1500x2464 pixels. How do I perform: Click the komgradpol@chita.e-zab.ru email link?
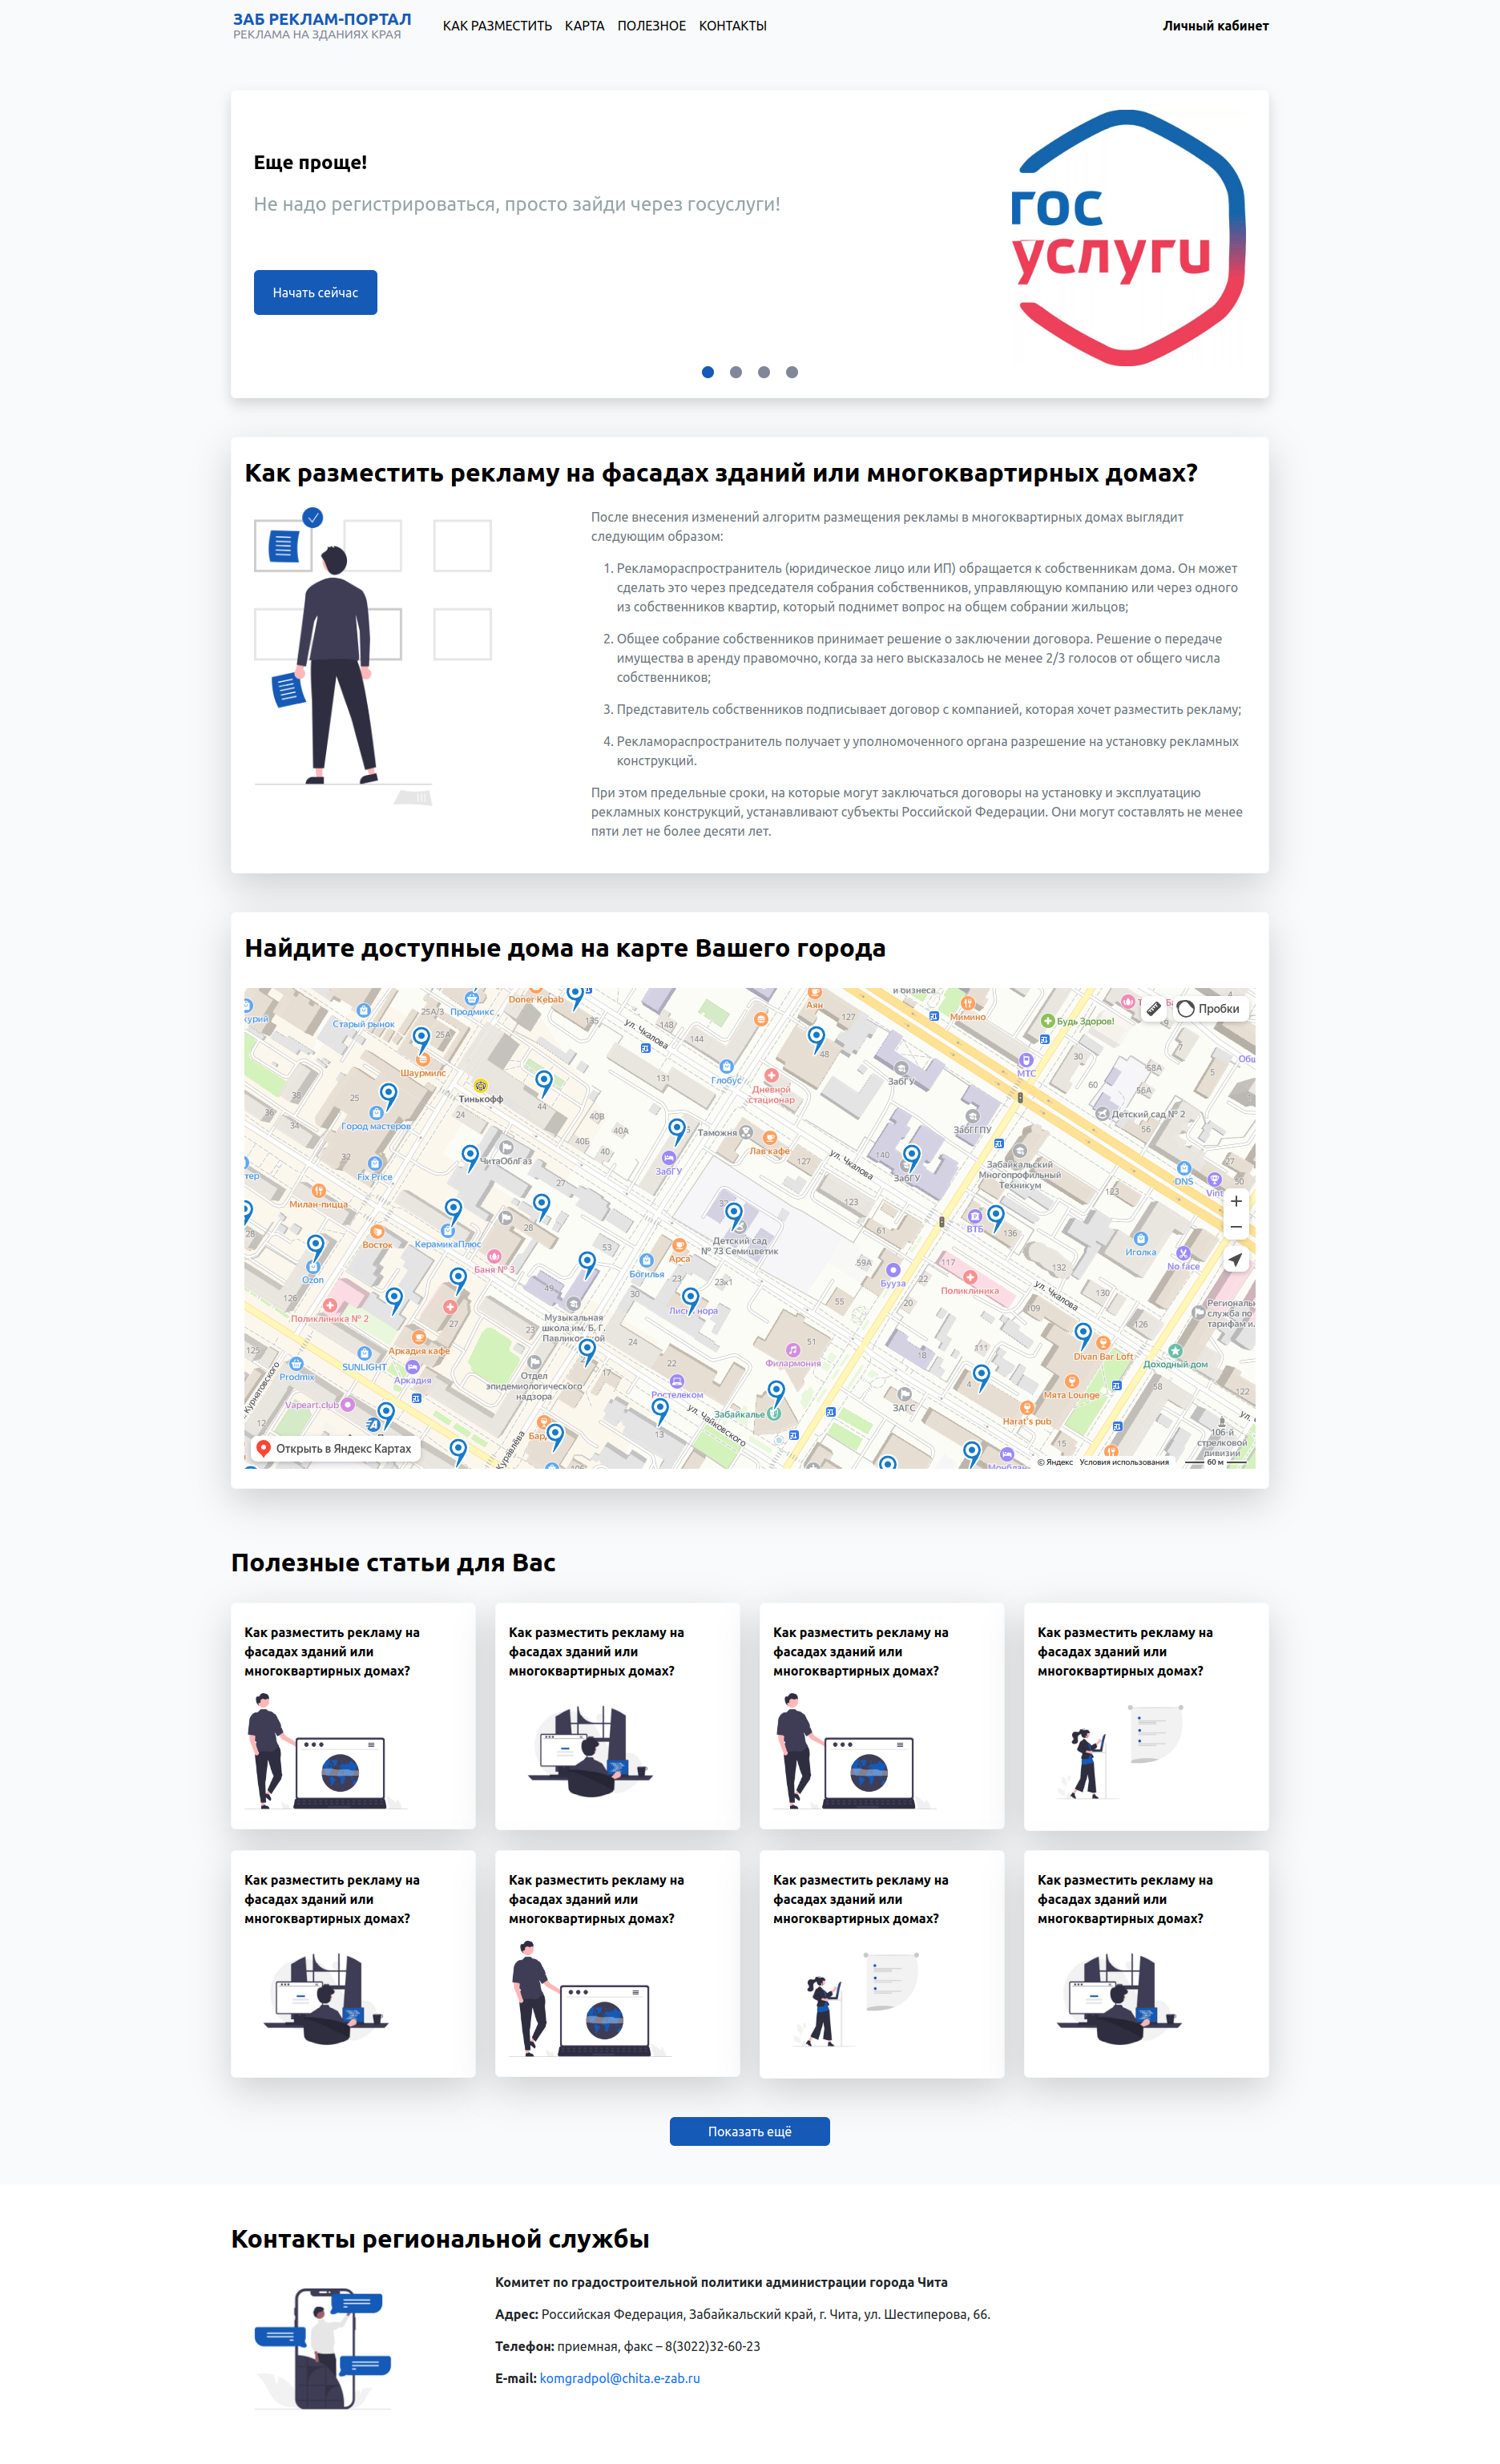tap(620, 2378)
